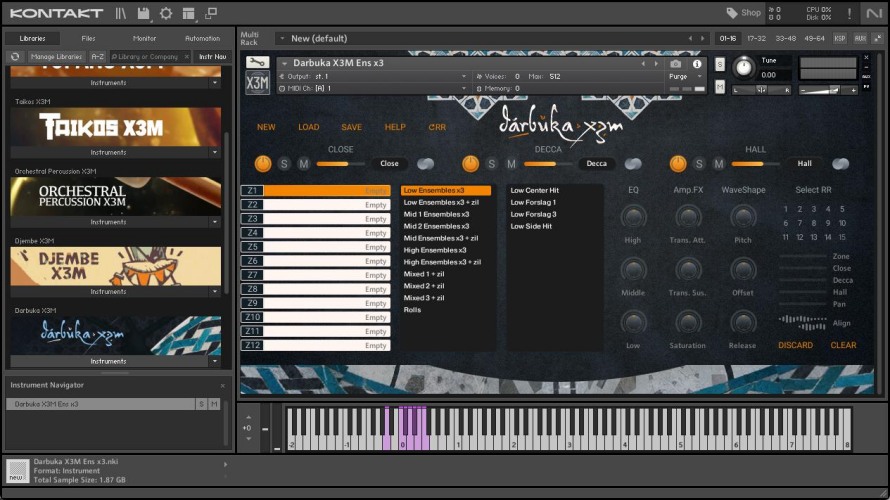The width and height of the screenshot is (890, 500).
Task: Click the LOAD button
Action: (x=308, y=127)
